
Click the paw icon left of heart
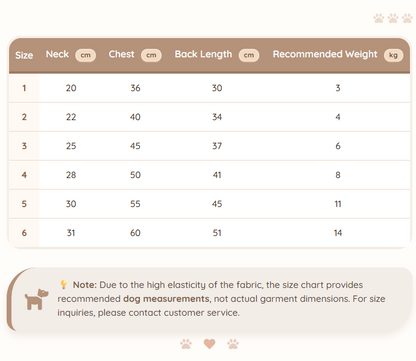click(x=186, y=344)
